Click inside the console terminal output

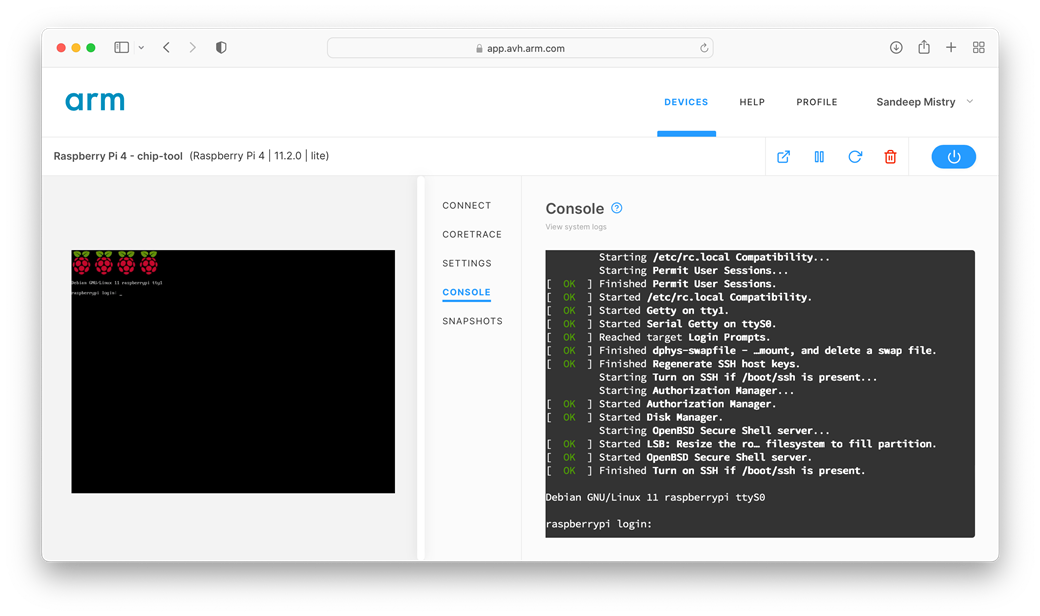[760, 394]
